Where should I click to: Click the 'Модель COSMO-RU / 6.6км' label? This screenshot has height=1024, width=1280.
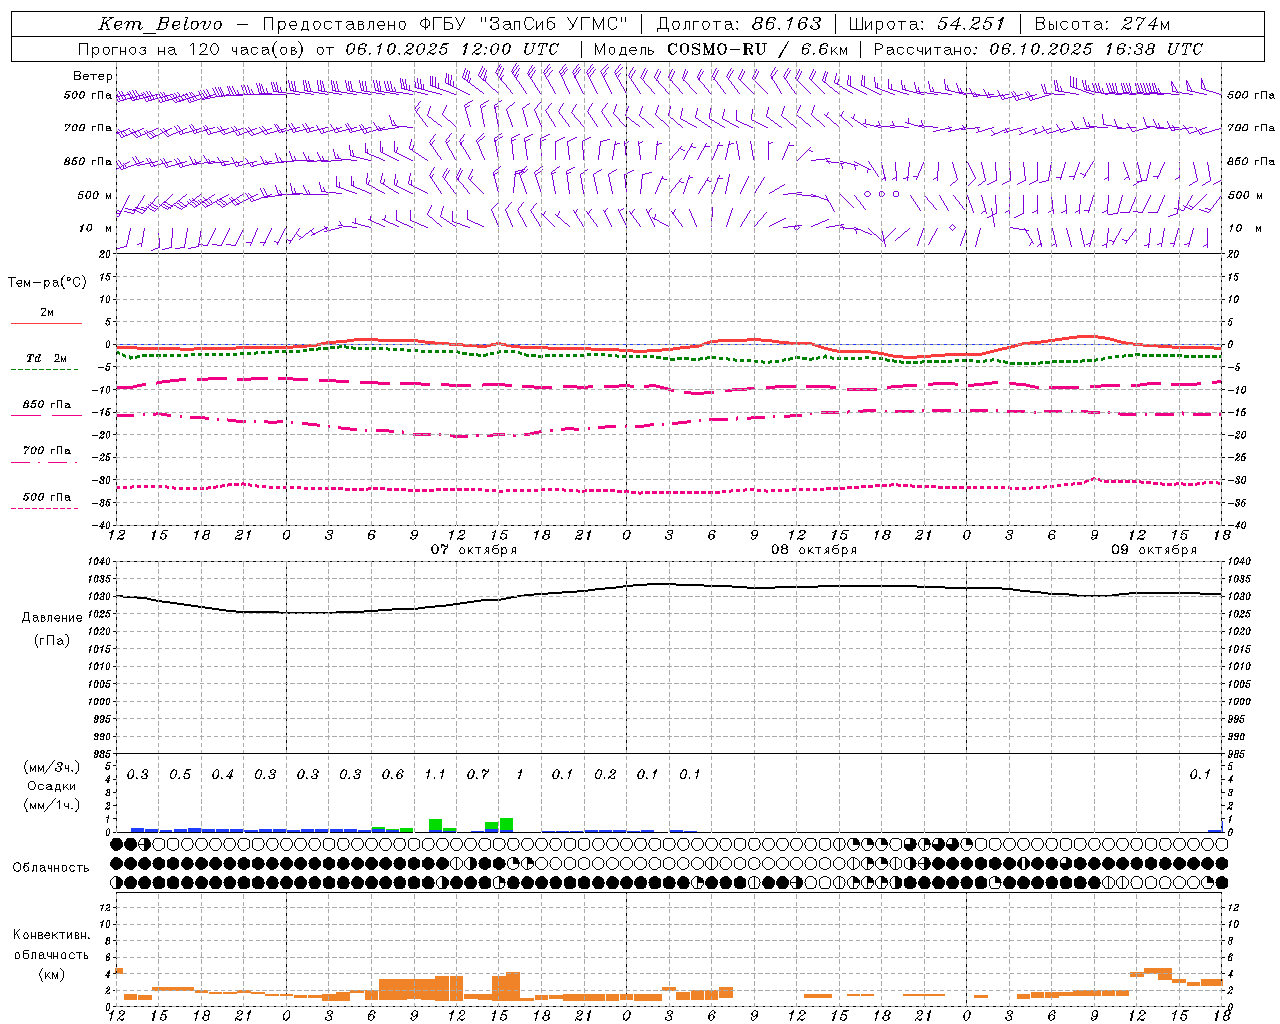721,49
